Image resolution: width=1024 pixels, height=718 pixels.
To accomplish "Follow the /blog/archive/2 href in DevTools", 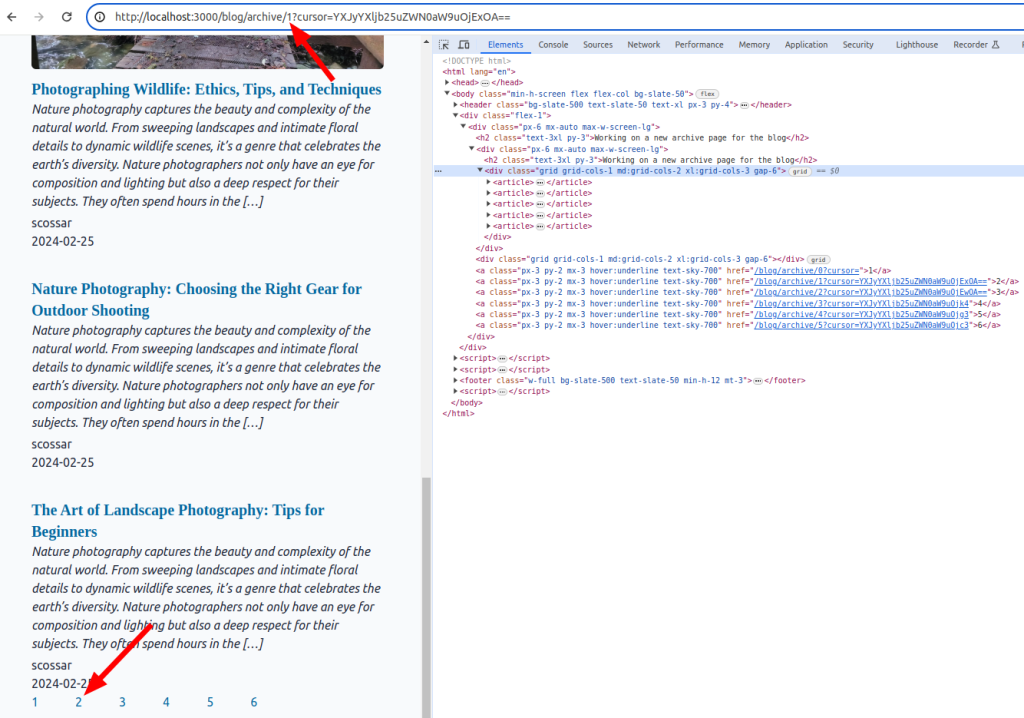I will coord(871,293).
